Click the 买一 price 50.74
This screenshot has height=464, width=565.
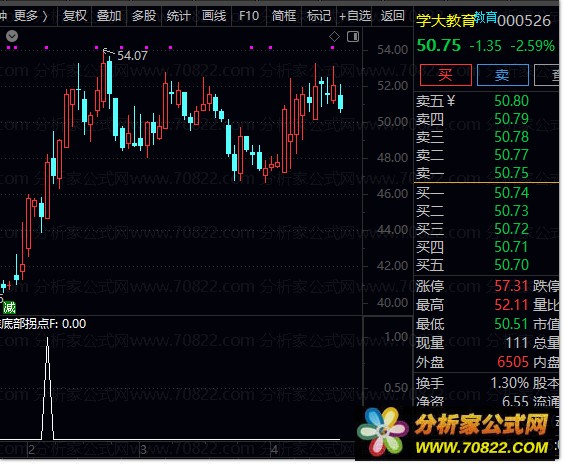pos(511,193)
